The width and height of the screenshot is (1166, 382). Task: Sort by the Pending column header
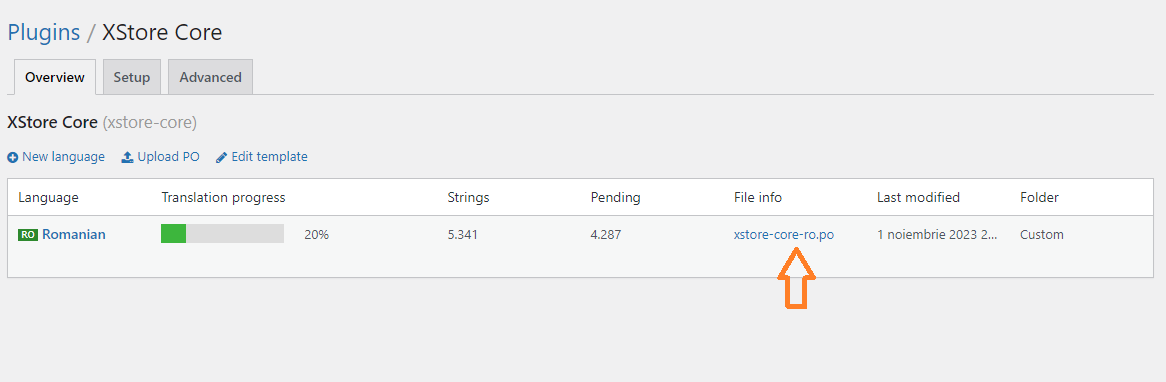click(616, 198)
